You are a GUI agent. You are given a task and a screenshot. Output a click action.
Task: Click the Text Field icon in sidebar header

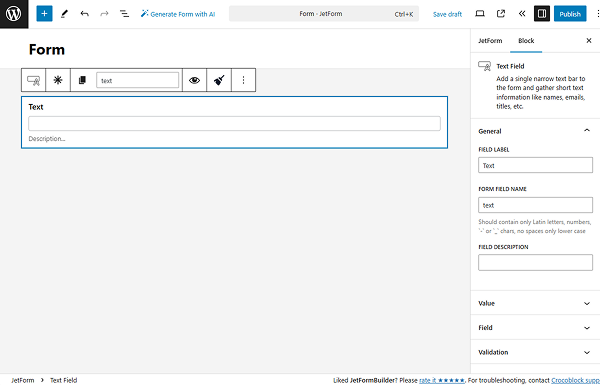[x=484, y=66]
